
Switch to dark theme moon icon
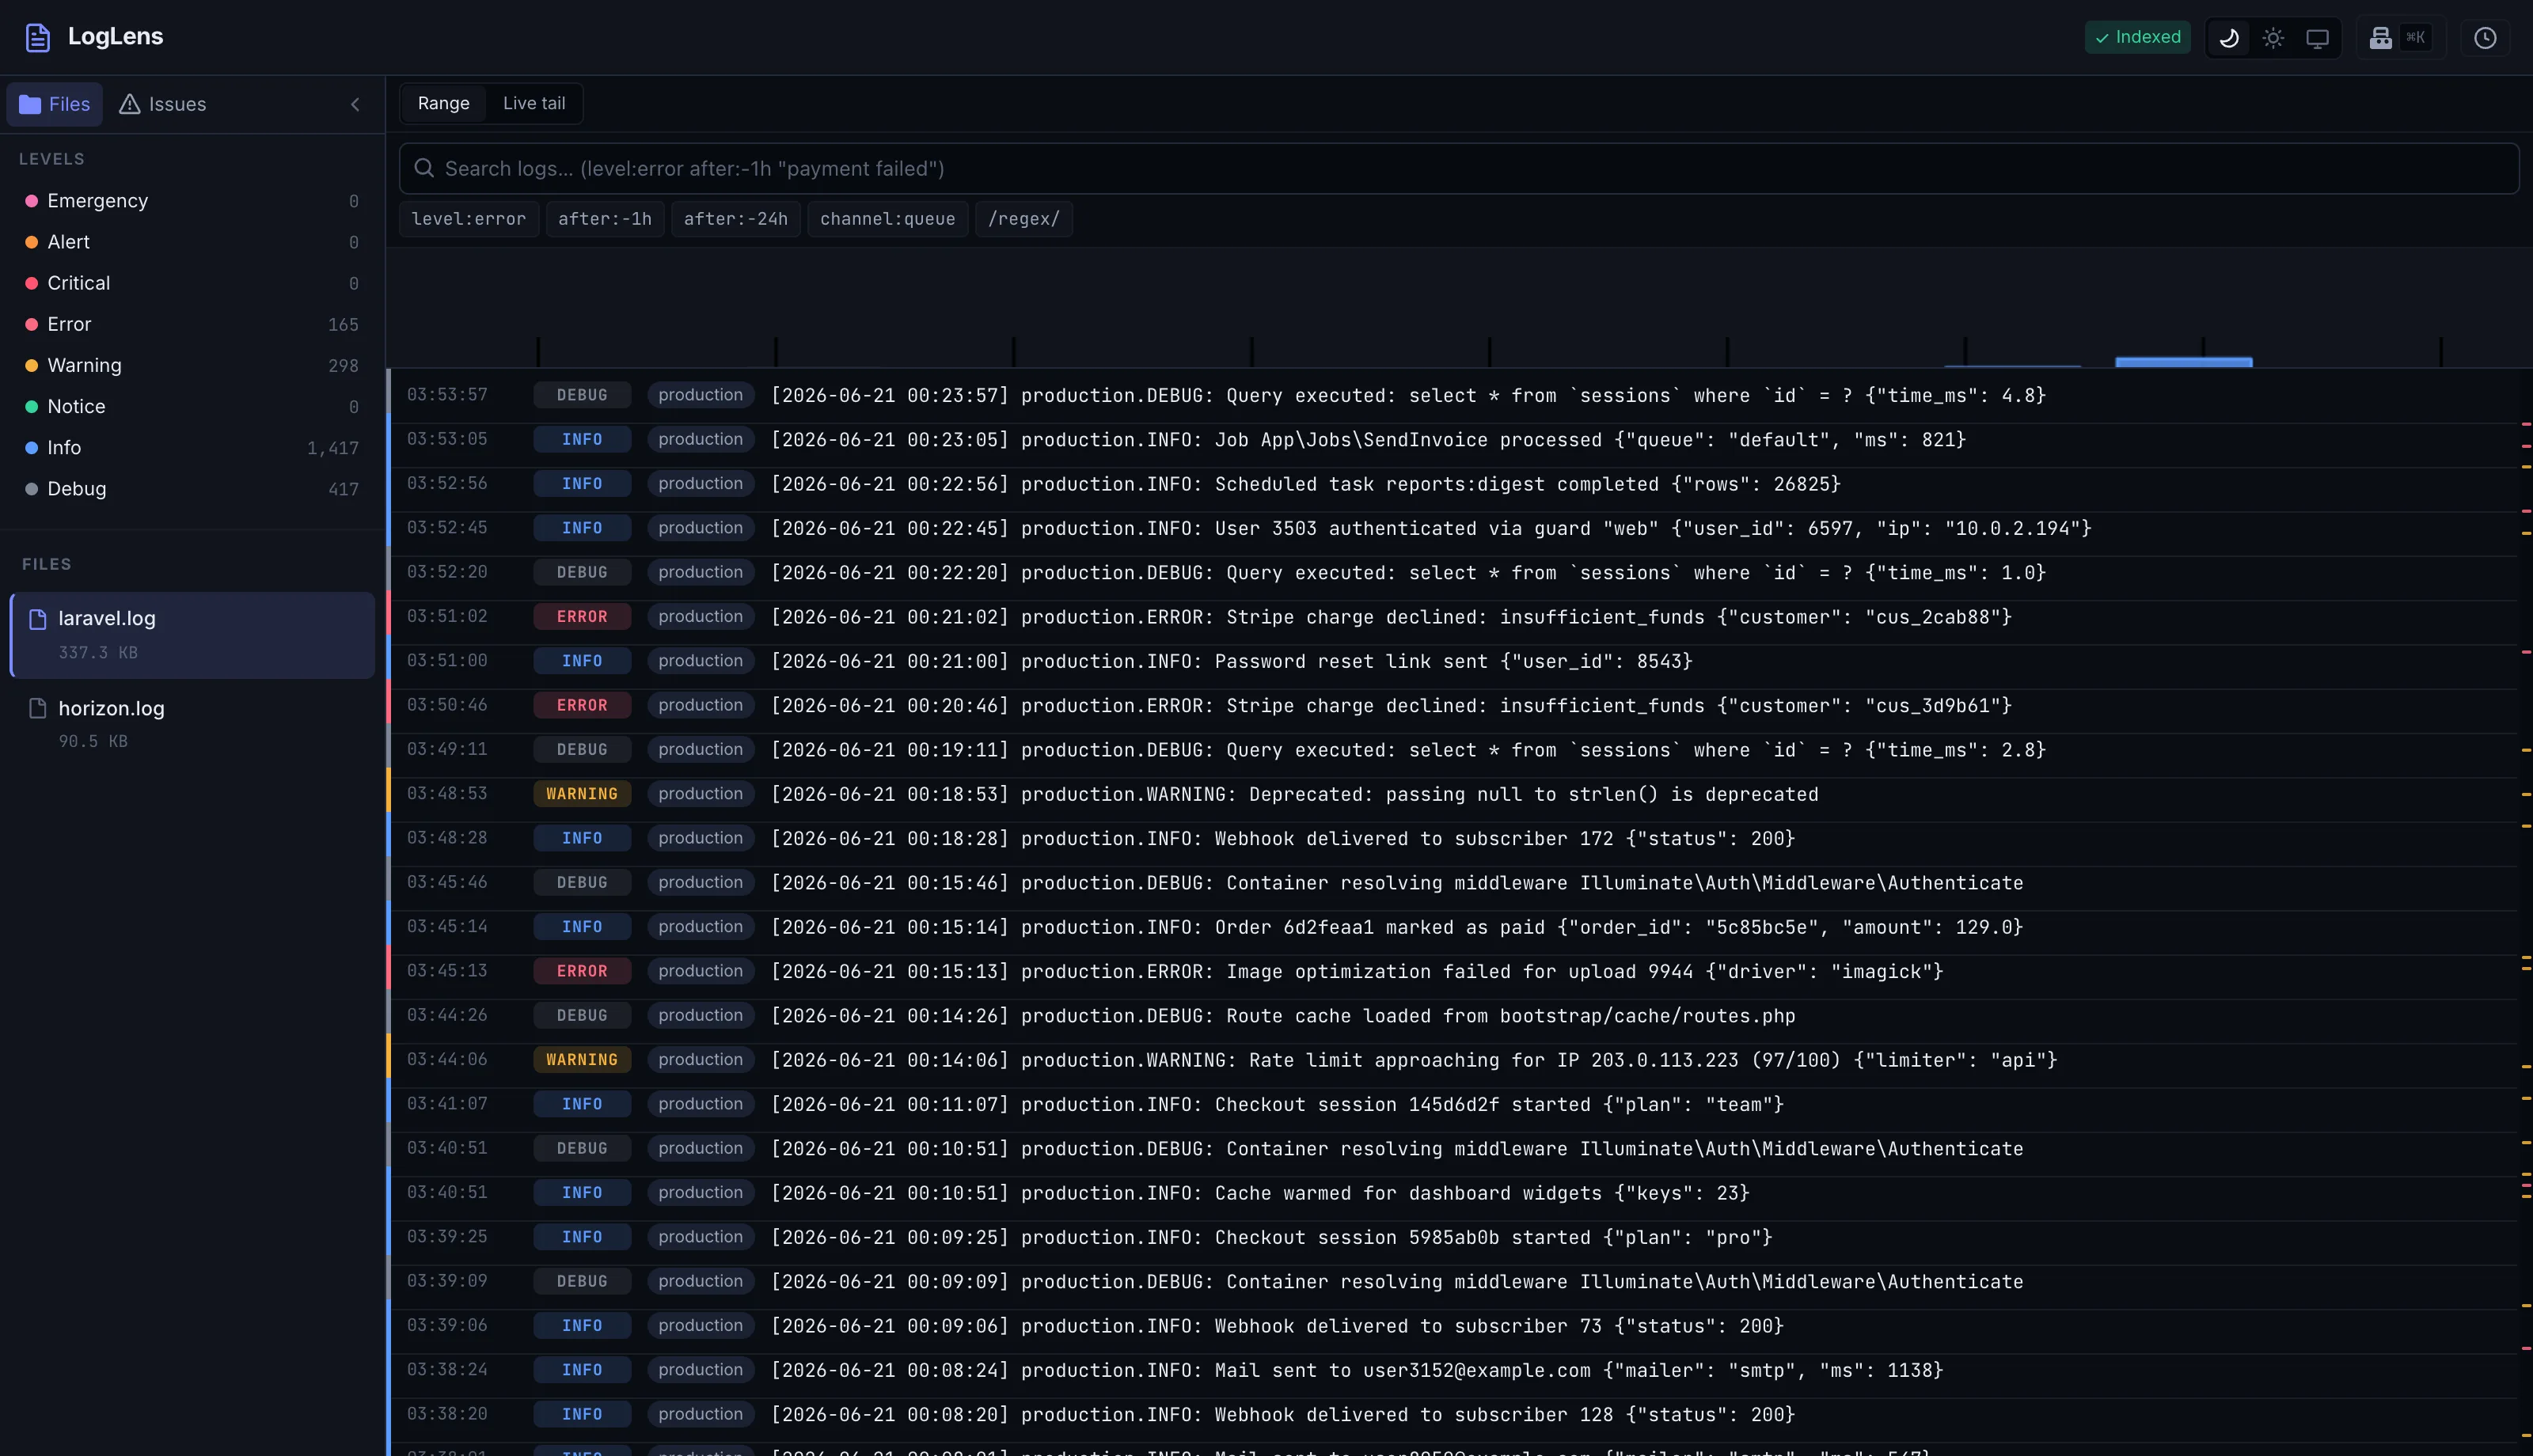2229,38
